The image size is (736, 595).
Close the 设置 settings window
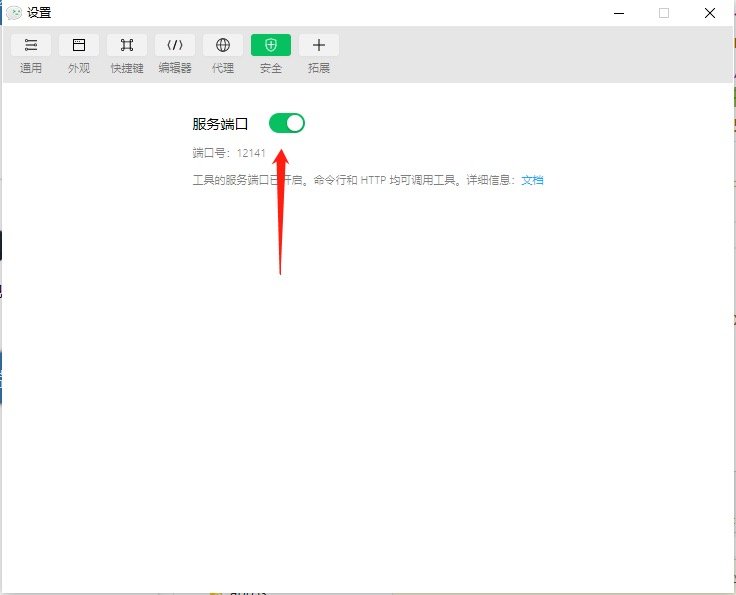coord(709,13)
